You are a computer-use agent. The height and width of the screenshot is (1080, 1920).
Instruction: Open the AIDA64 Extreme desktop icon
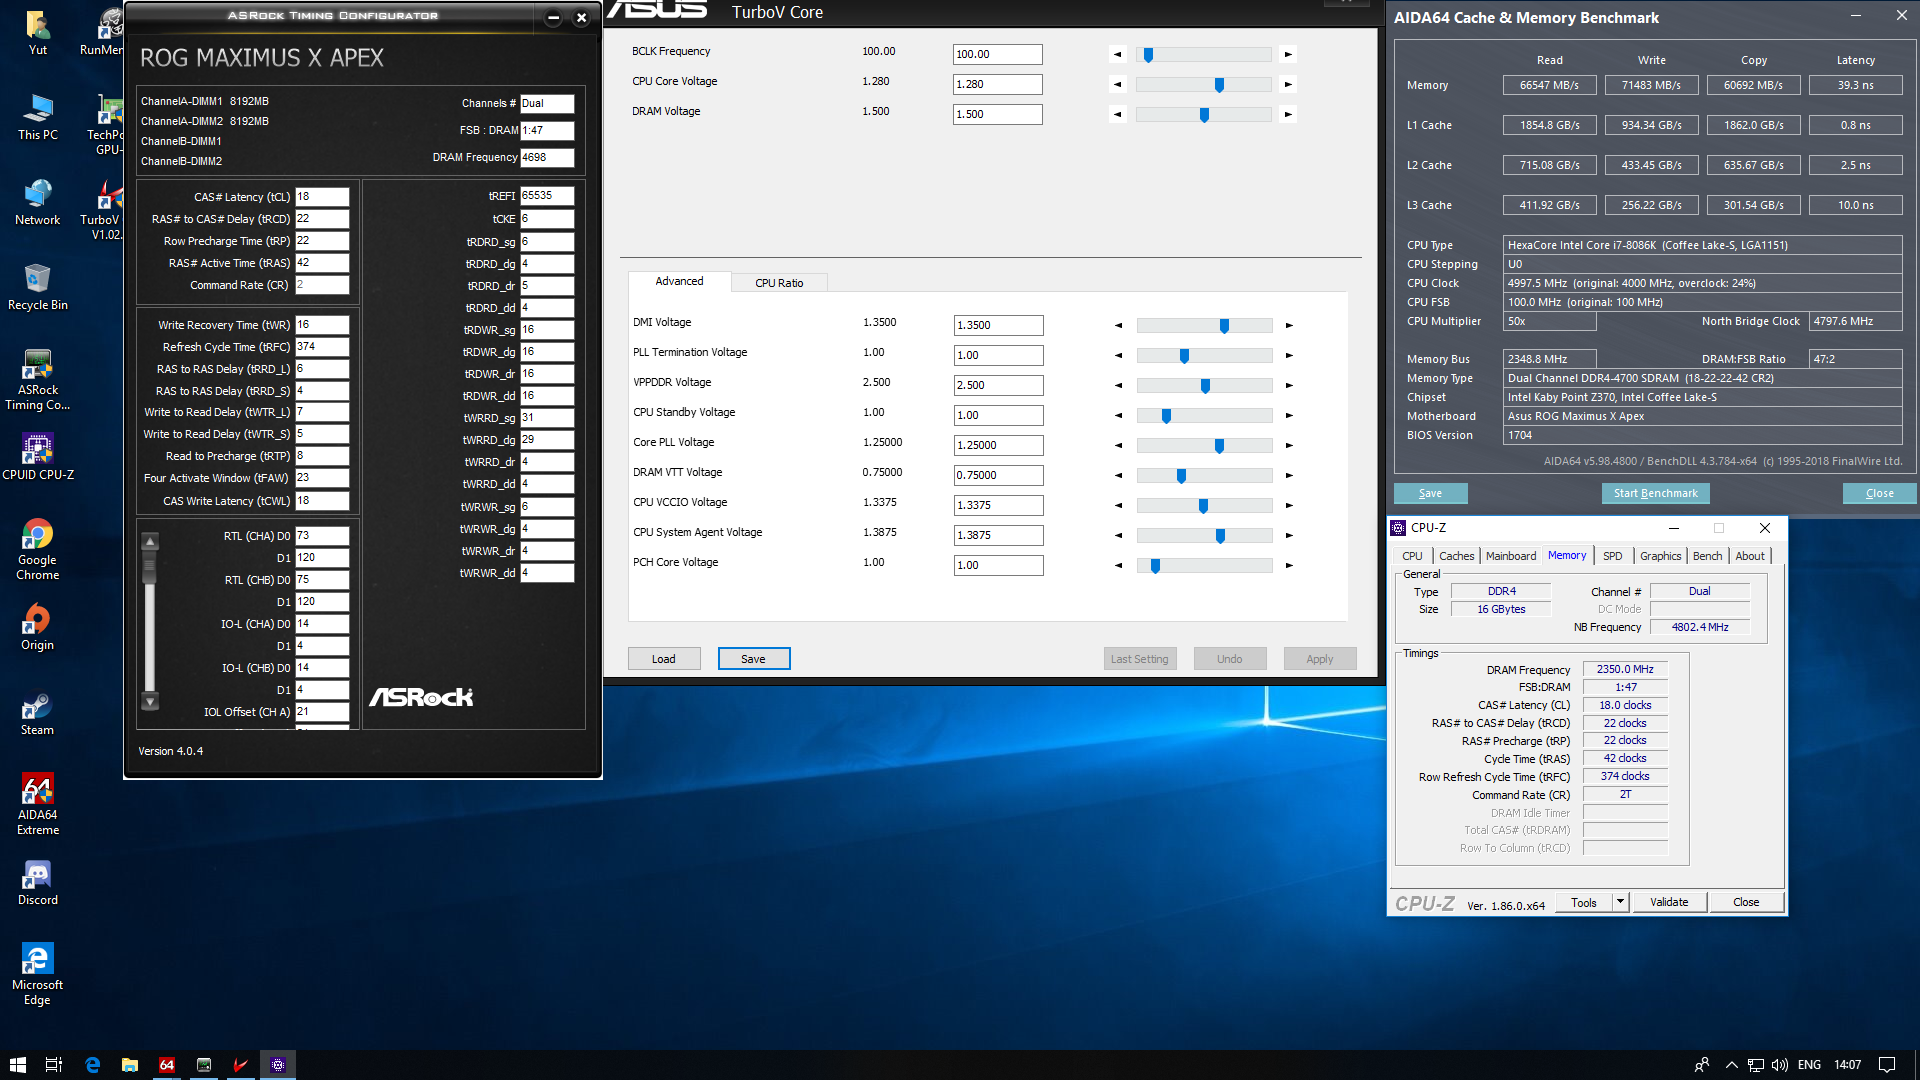click(x=38, y=803)
